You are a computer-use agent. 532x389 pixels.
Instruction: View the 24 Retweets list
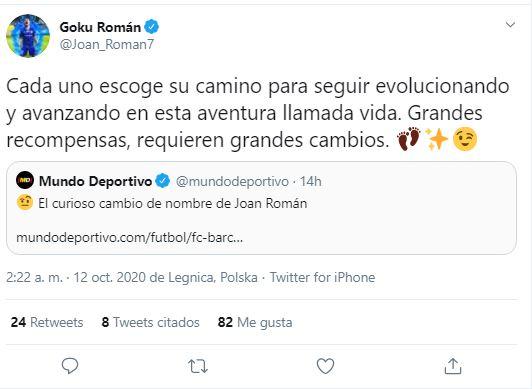(x=47, y=322)
